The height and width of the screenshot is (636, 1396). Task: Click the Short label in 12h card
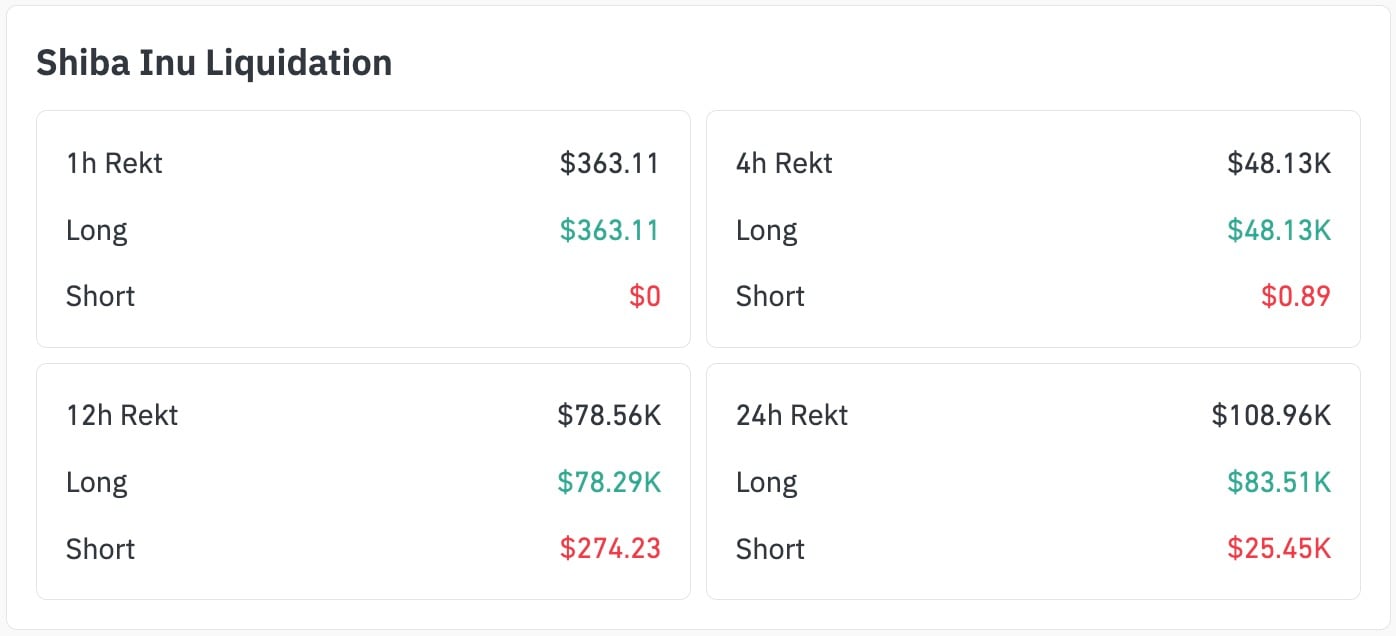point(100,549)
